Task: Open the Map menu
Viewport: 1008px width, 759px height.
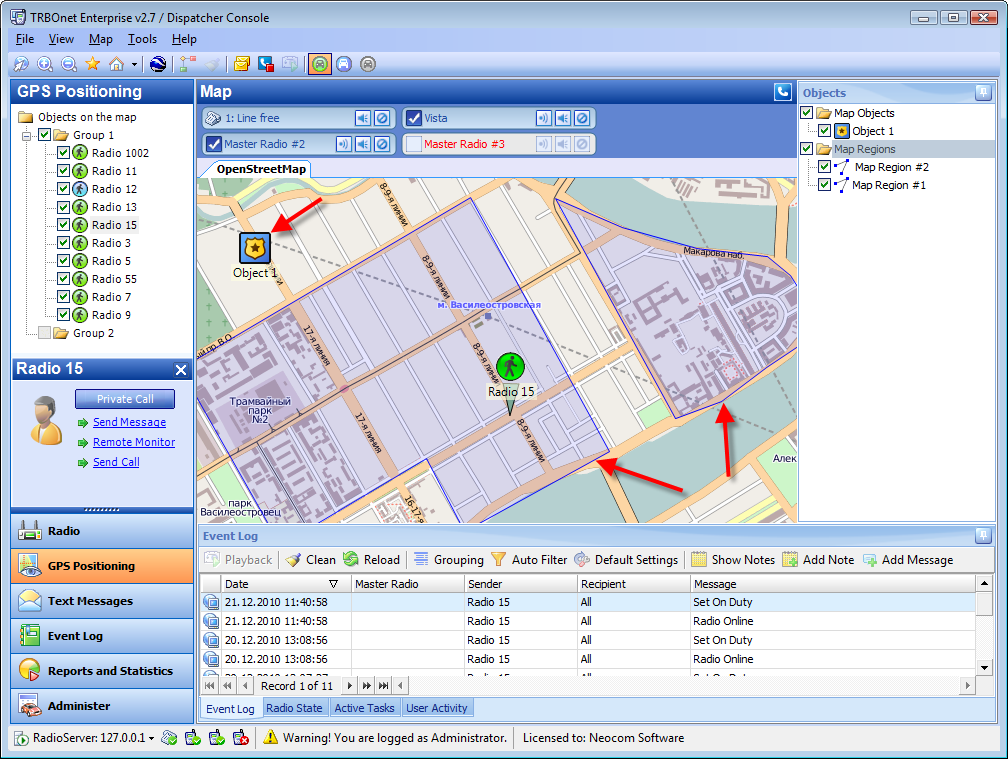Action: tap(100, 39)
